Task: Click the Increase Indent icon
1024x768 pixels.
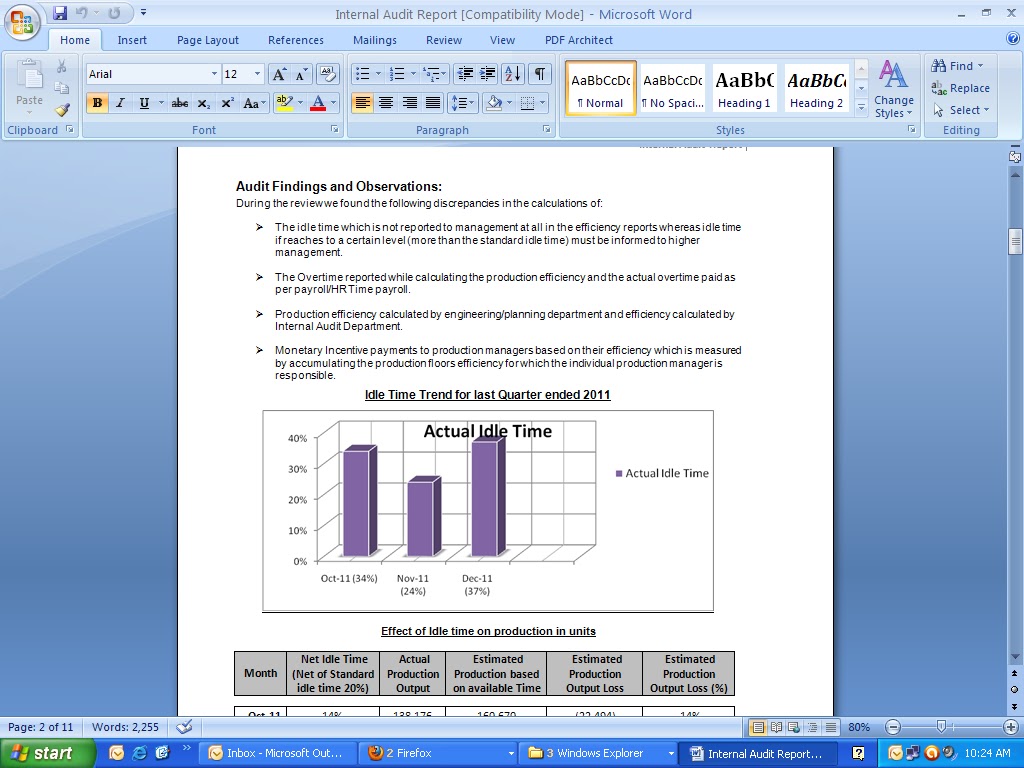Action: 487,74
